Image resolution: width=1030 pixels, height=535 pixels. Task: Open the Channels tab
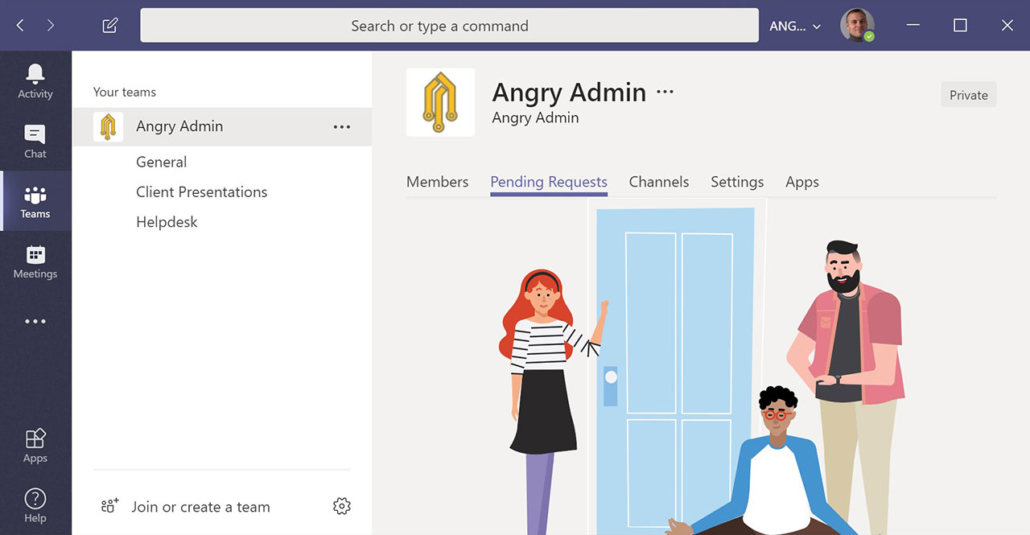click(x=659, y=182)
